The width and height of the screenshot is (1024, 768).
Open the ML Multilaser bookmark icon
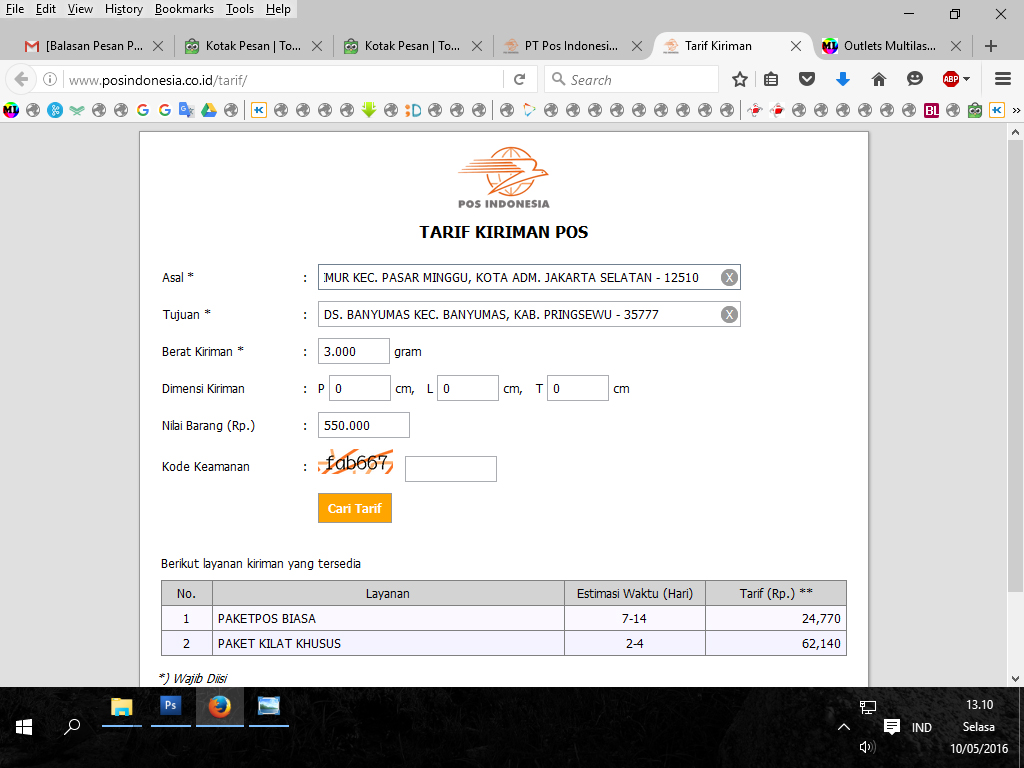pos(11,110)
